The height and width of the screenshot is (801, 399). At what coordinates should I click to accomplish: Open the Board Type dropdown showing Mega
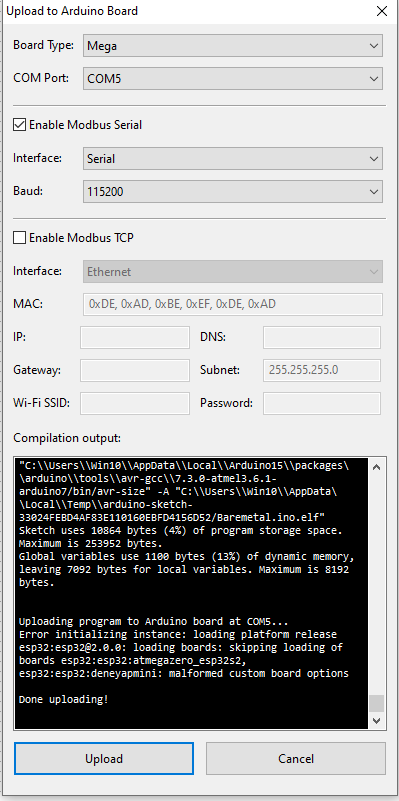click(232, 45)
